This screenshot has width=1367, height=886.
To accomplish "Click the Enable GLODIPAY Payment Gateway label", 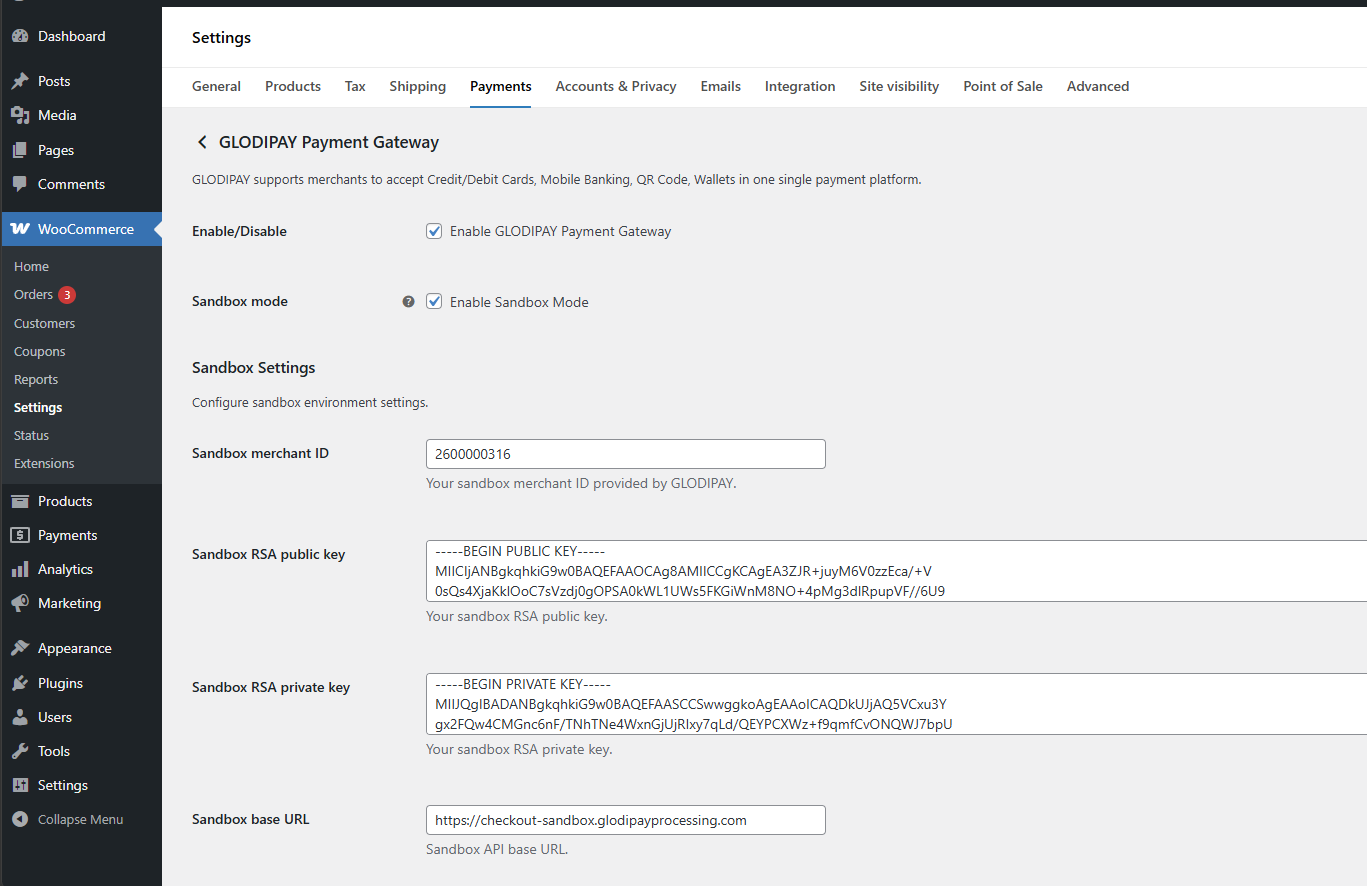I will (x=560, y=231).
